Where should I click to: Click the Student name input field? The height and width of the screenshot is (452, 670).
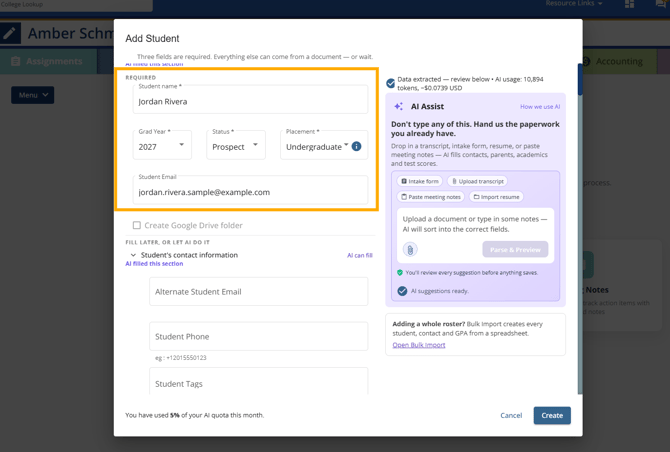pos(250,100)
